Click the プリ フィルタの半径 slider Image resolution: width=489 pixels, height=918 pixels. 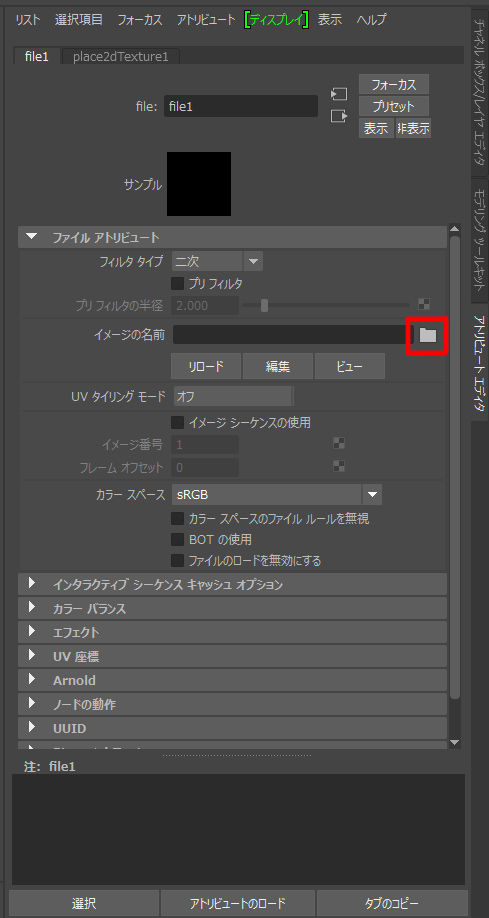[327, 305]
